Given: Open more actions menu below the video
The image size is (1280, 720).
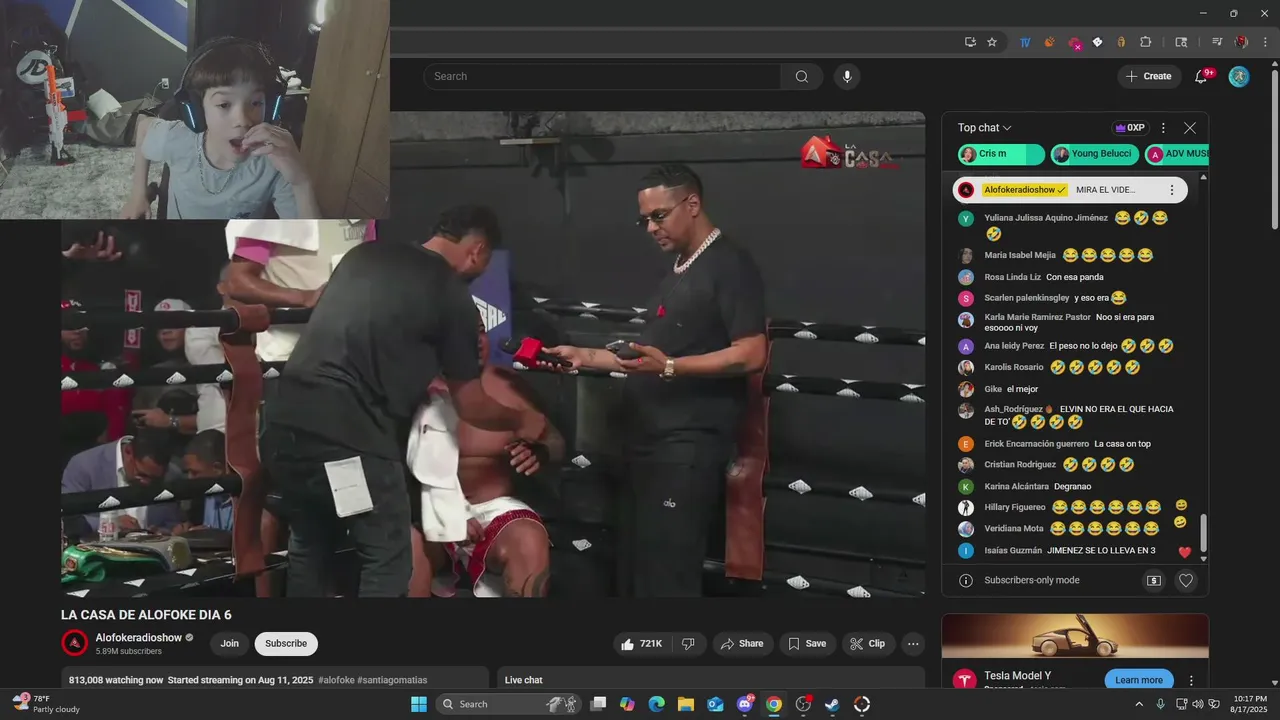Looking at the screenshot, I should click(x=913, y=644).
